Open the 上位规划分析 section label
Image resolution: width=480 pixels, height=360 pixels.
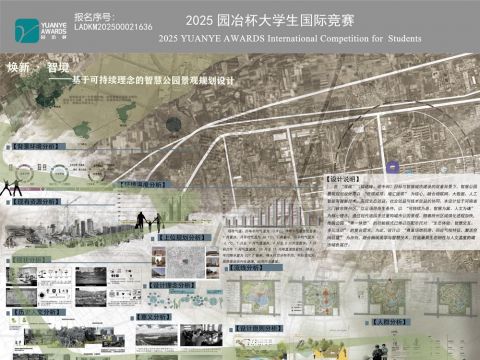185,237
